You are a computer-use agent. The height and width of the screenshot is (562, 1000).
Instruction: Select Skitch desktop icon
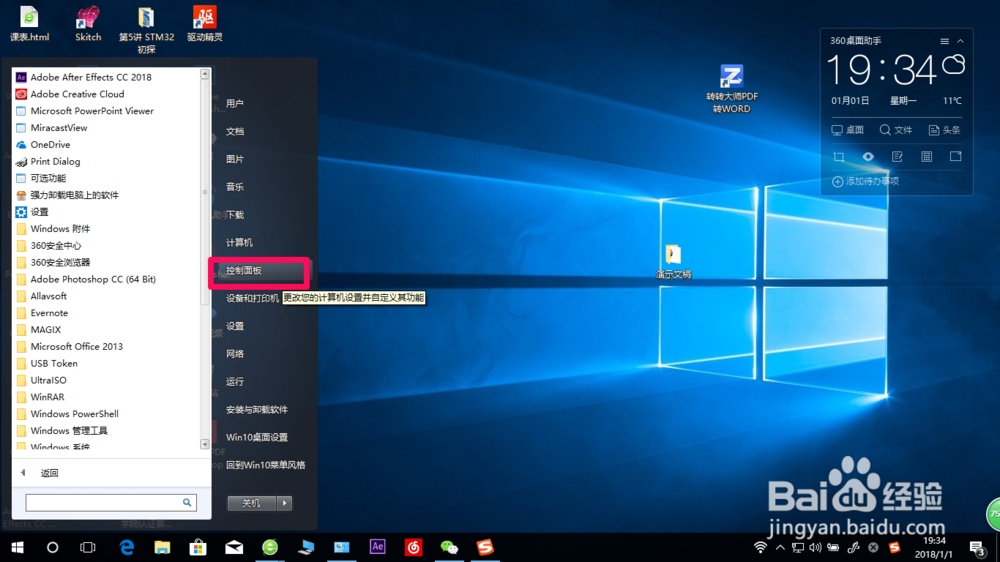[x=88, y=24]
